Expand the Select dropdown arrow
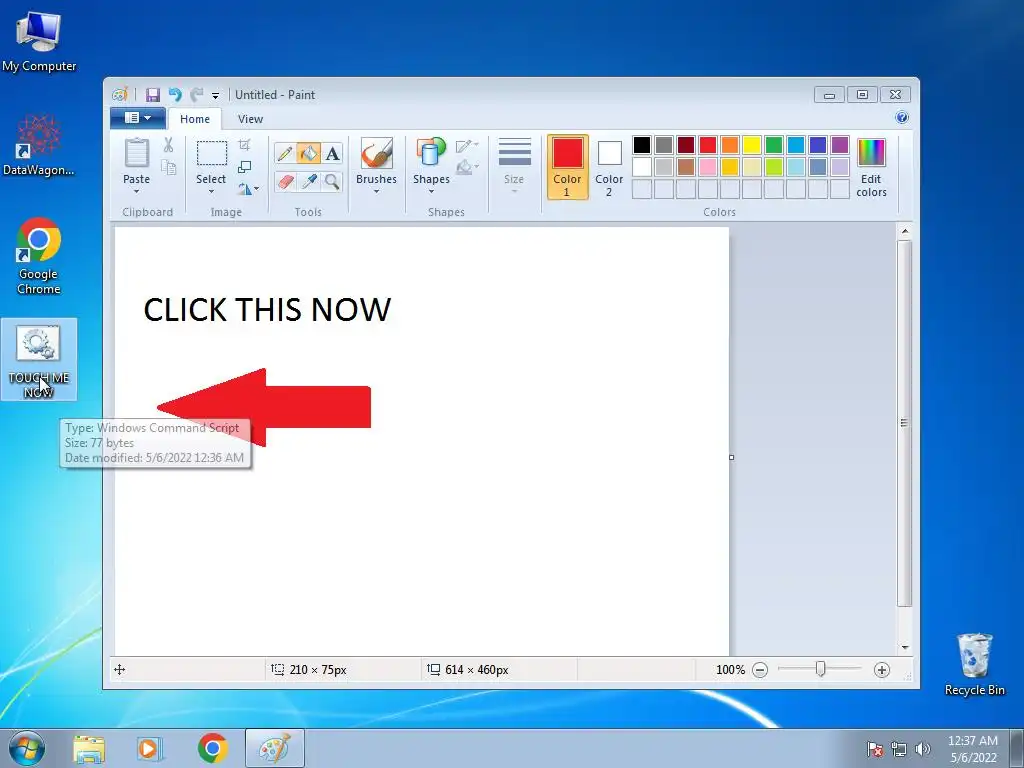The width and height of the screenshot is (1024, 768). (x=211, y=191)
